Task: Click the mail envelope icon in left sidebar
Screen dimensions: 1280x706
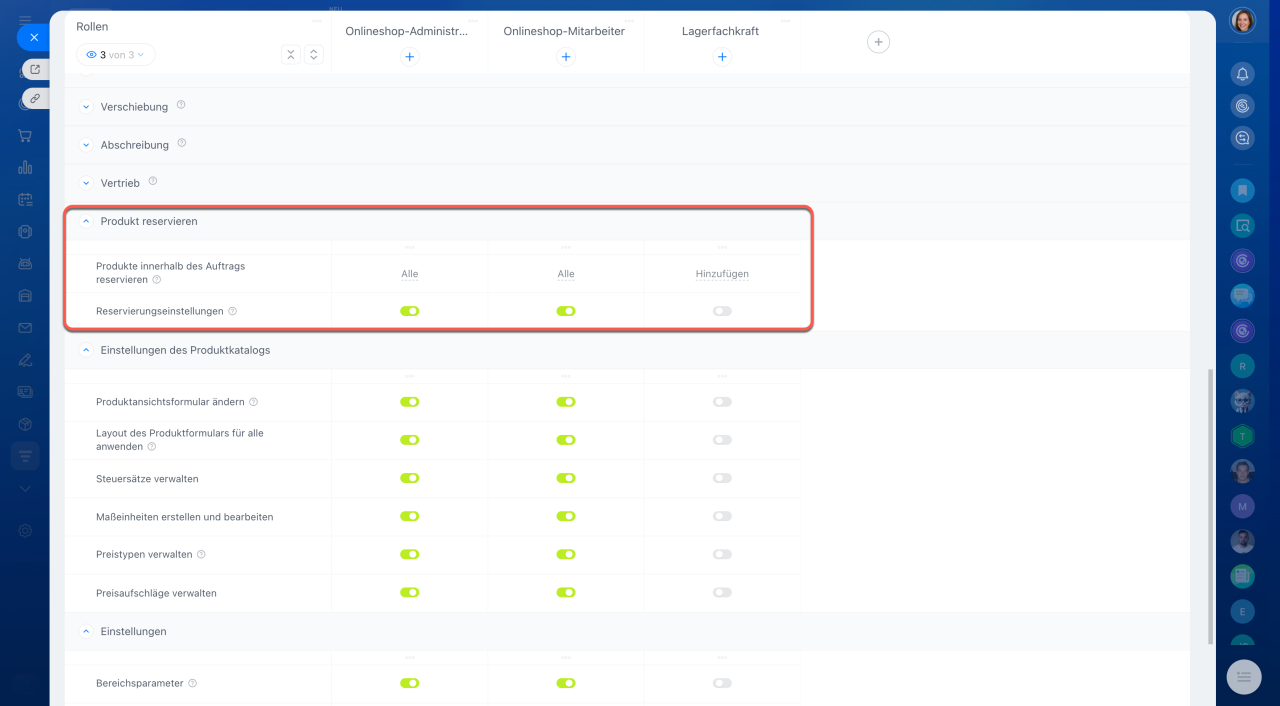Action: tap(25, 327)
